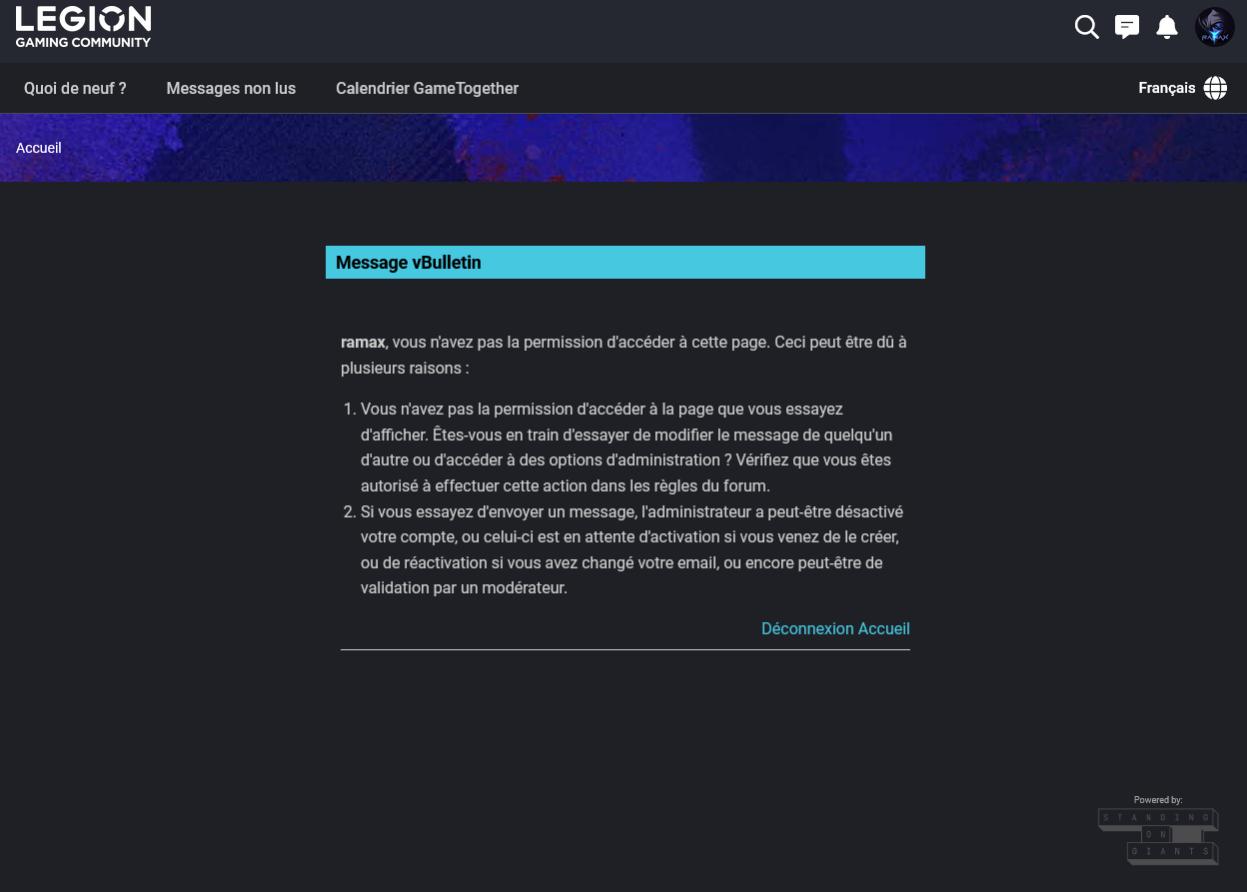Open the 'Quoi de neuf ?' menu

click(74, 88)
